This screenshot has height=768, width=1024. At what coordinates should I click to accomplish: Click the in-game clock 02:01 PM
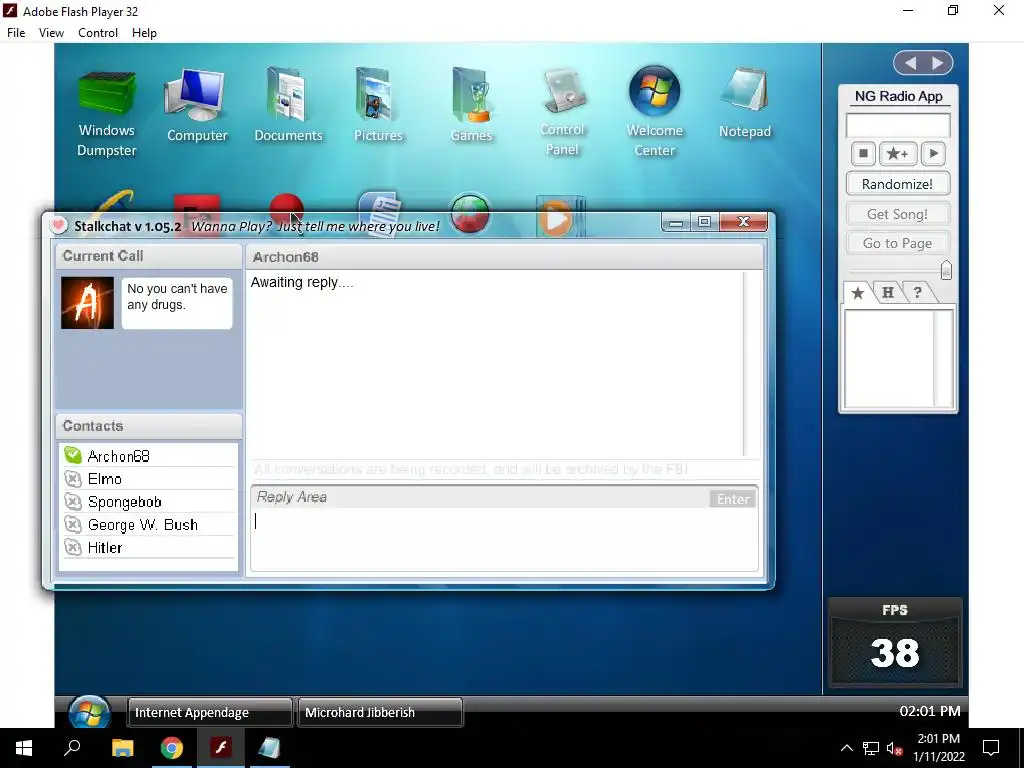click(929, 711)
